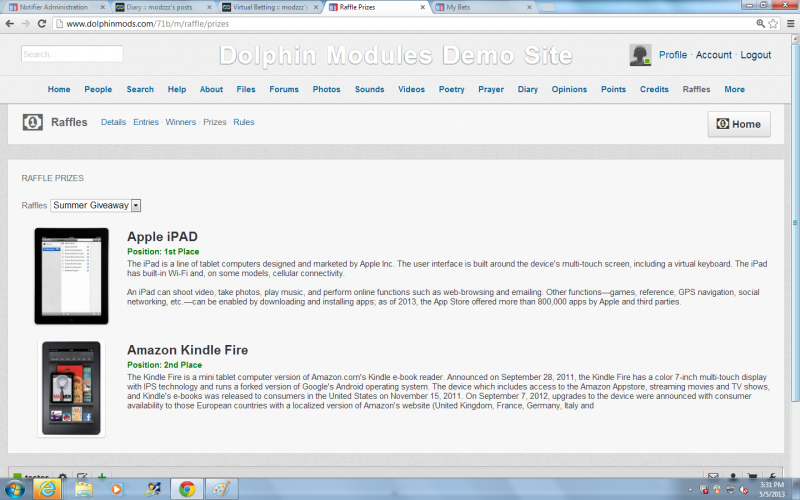The height and width of the screenshot is (500, 800).
Task: Open the Sounds menu item
Action: tap(369, 89)
